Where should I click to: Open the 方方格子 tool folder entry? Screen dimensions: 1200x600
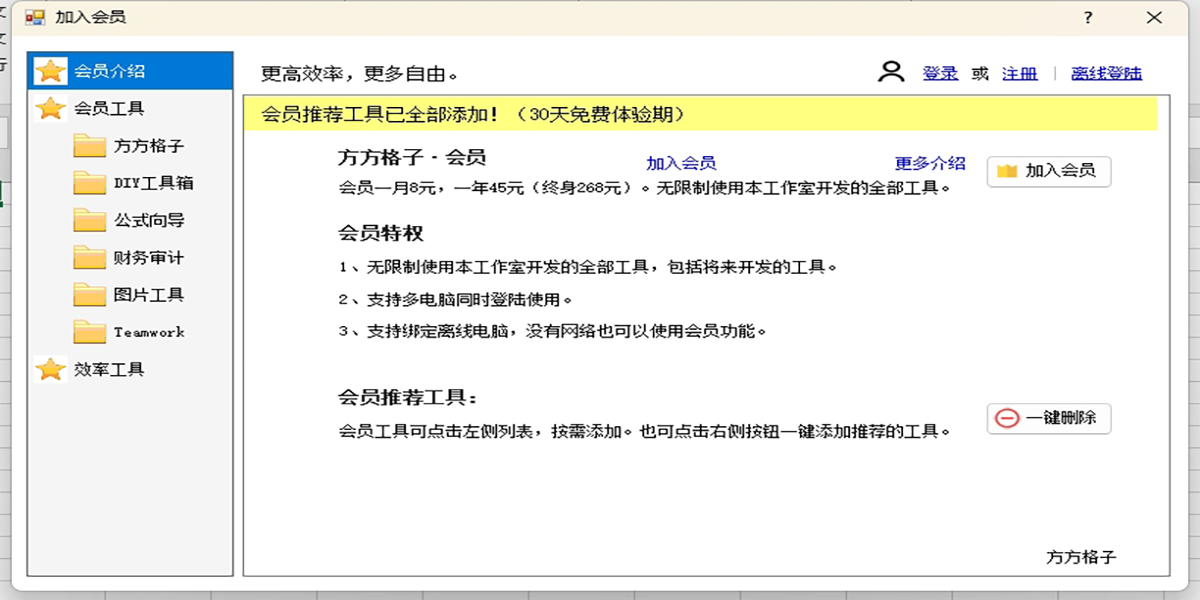[x=149, y=146]
